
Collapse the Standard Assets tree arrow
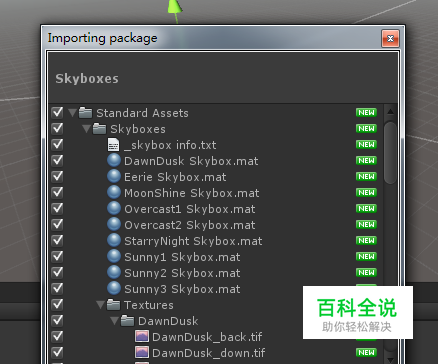pos(72,113)
